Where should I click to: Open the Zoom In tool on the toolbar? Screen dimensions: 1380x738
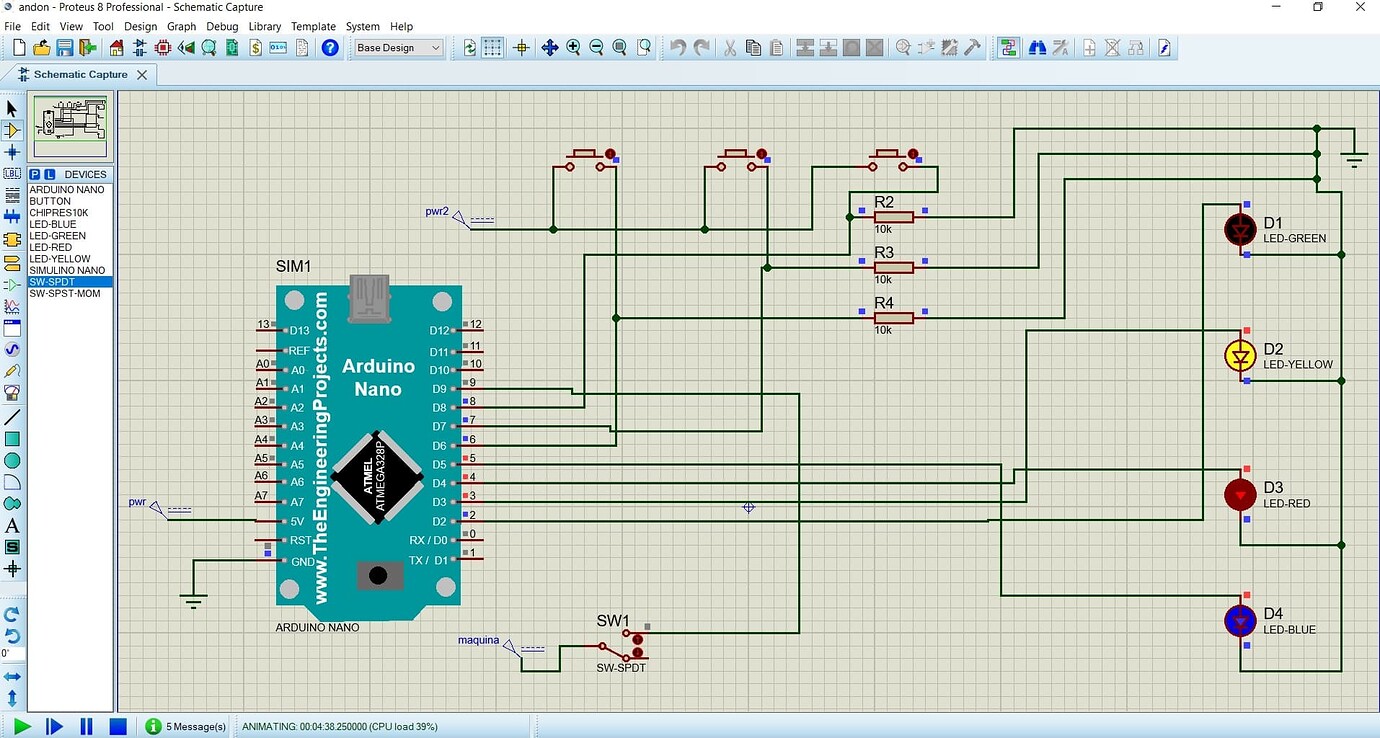click(x=571, y=47)
